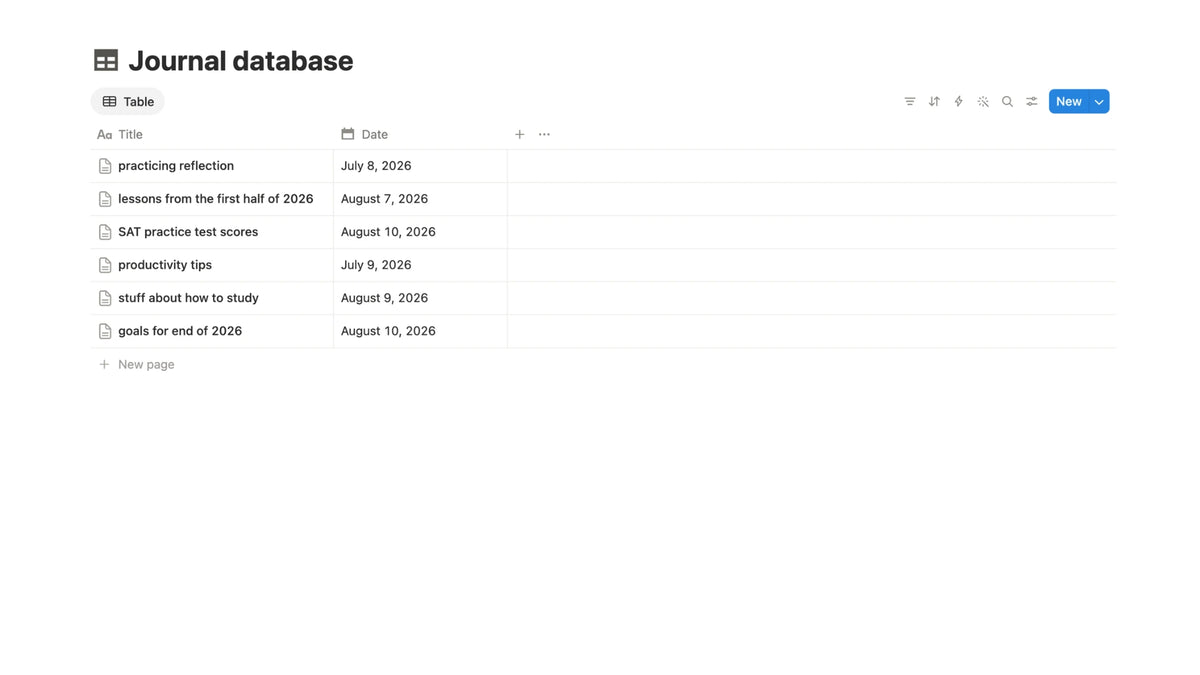Click the add property plus icon
The height and width of the screenshot is (675, 1200).
(x=519, y=134)
